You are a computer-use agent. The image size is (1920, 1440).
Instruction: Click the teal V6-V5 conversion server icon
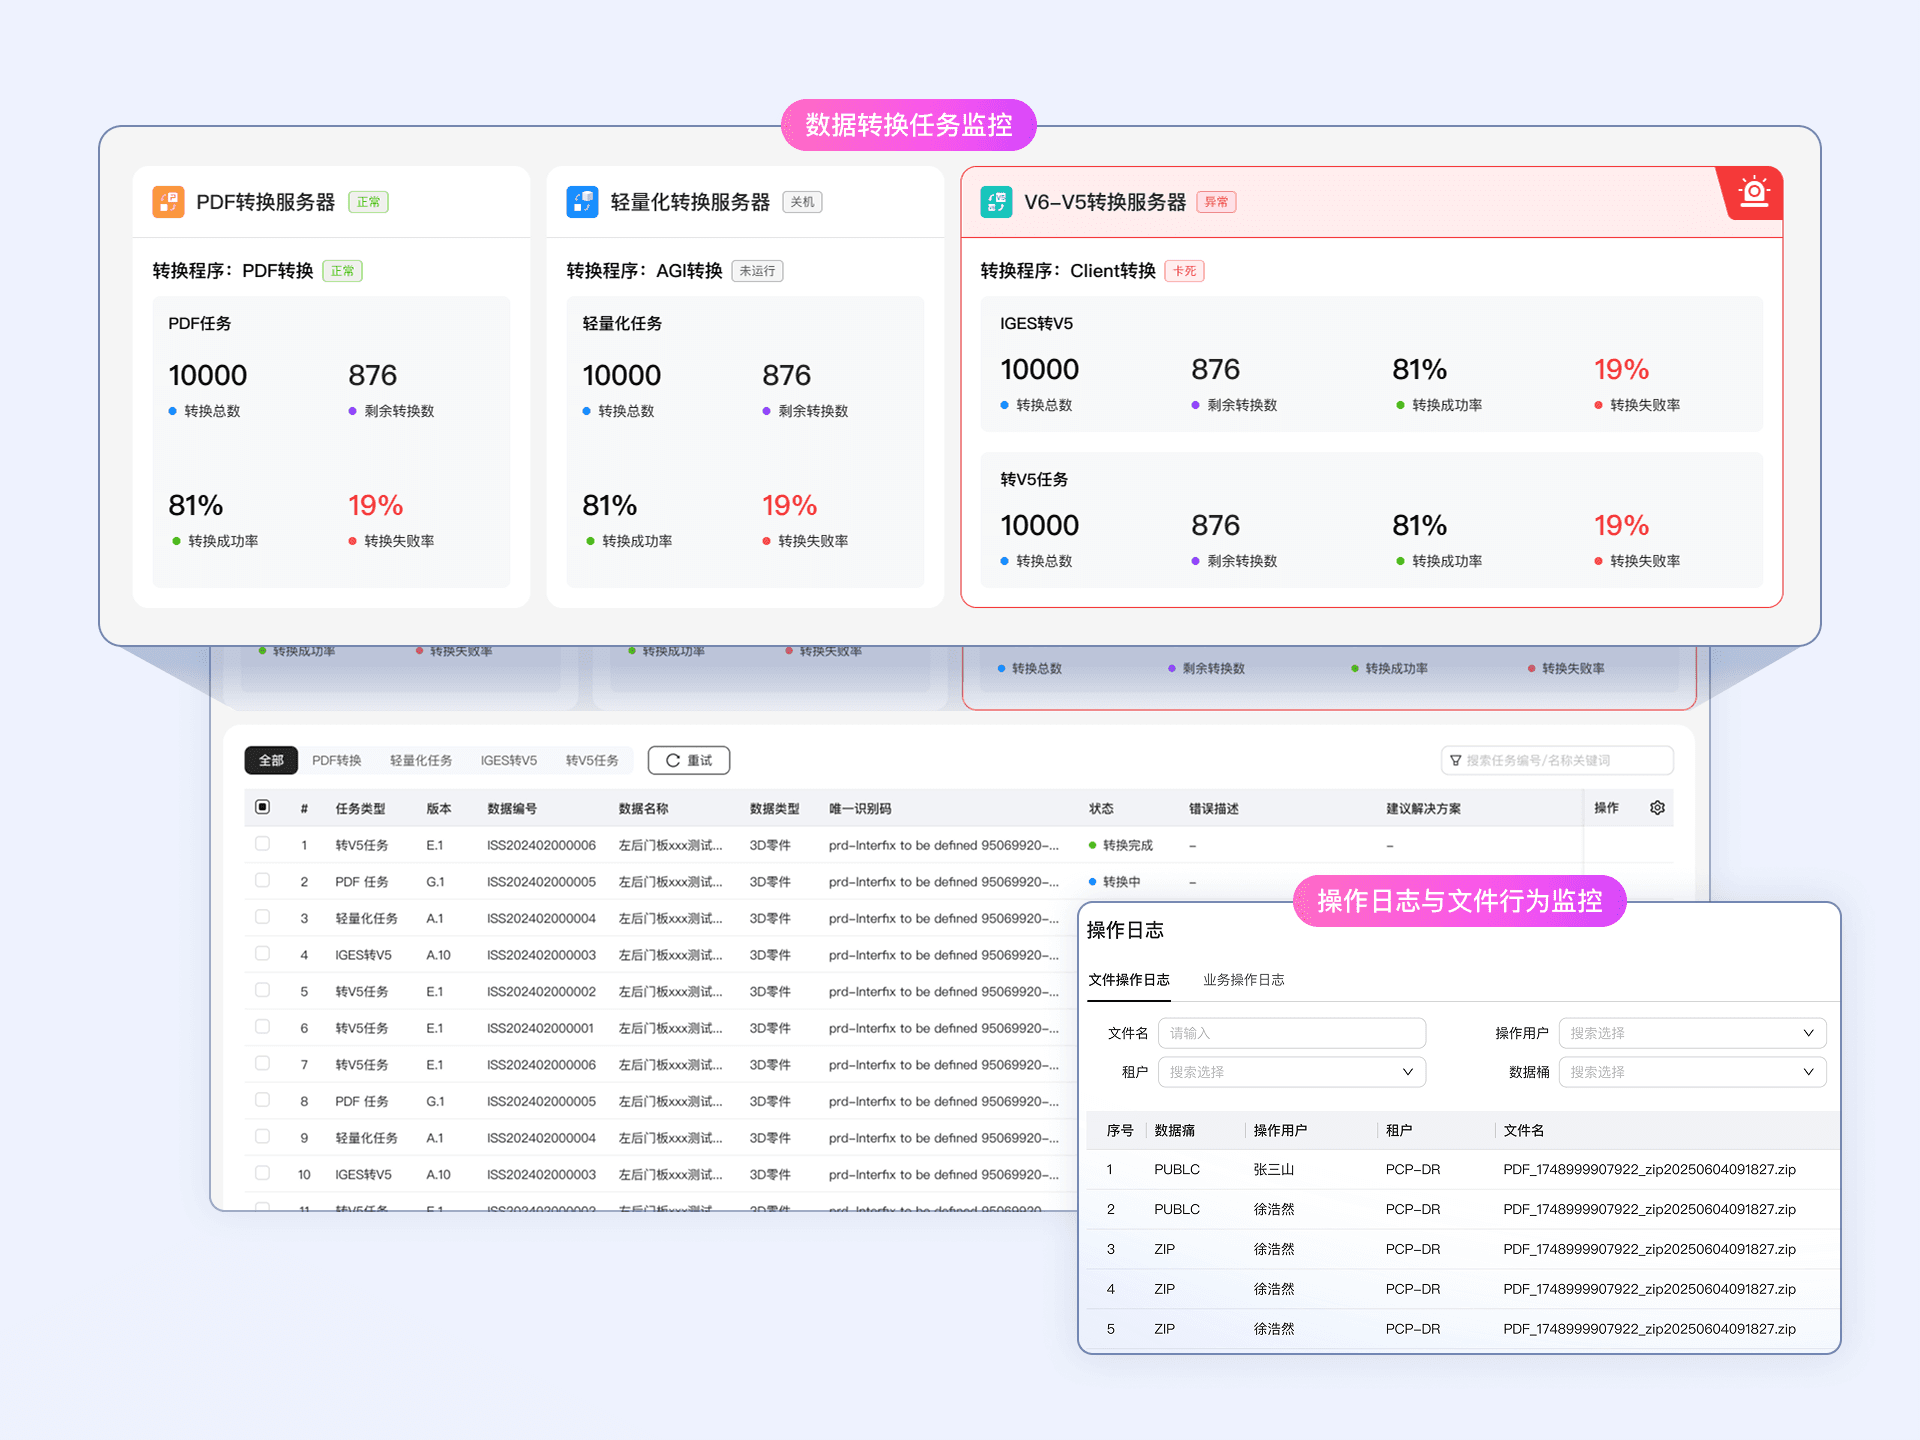click(x=996, y=201)
